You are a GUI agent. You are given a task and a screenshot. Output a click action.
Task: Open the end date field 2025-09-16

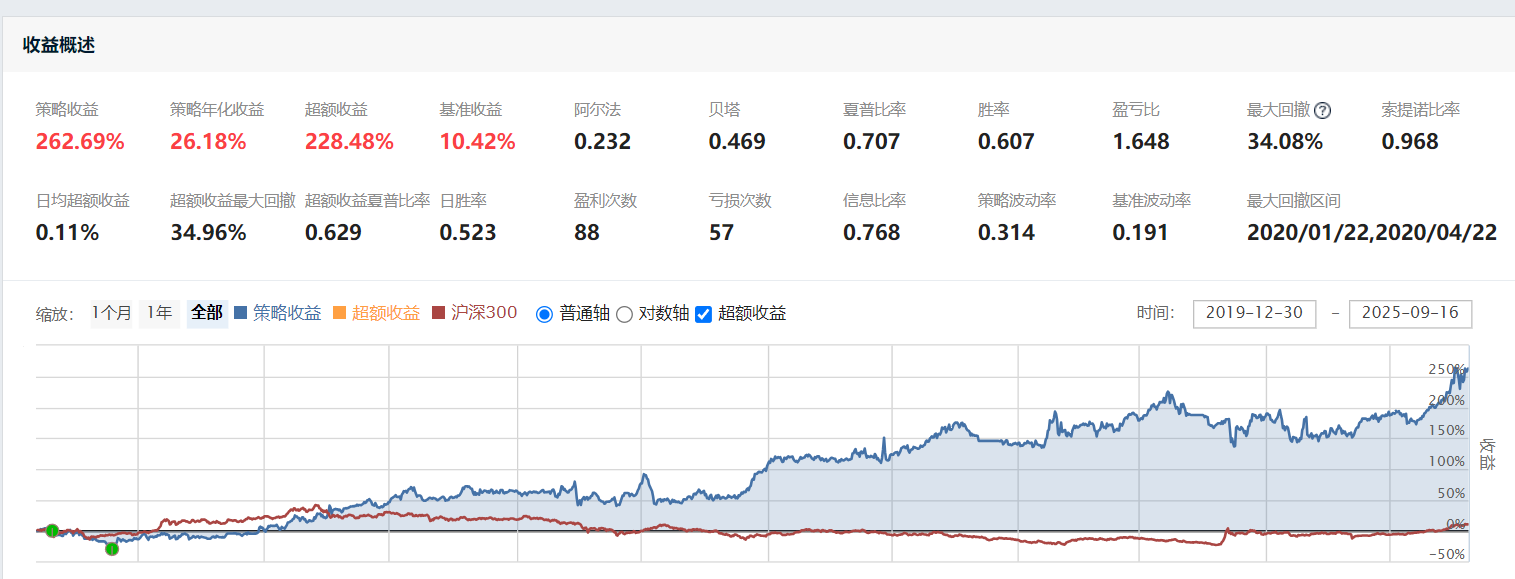tap(1410, 313)
